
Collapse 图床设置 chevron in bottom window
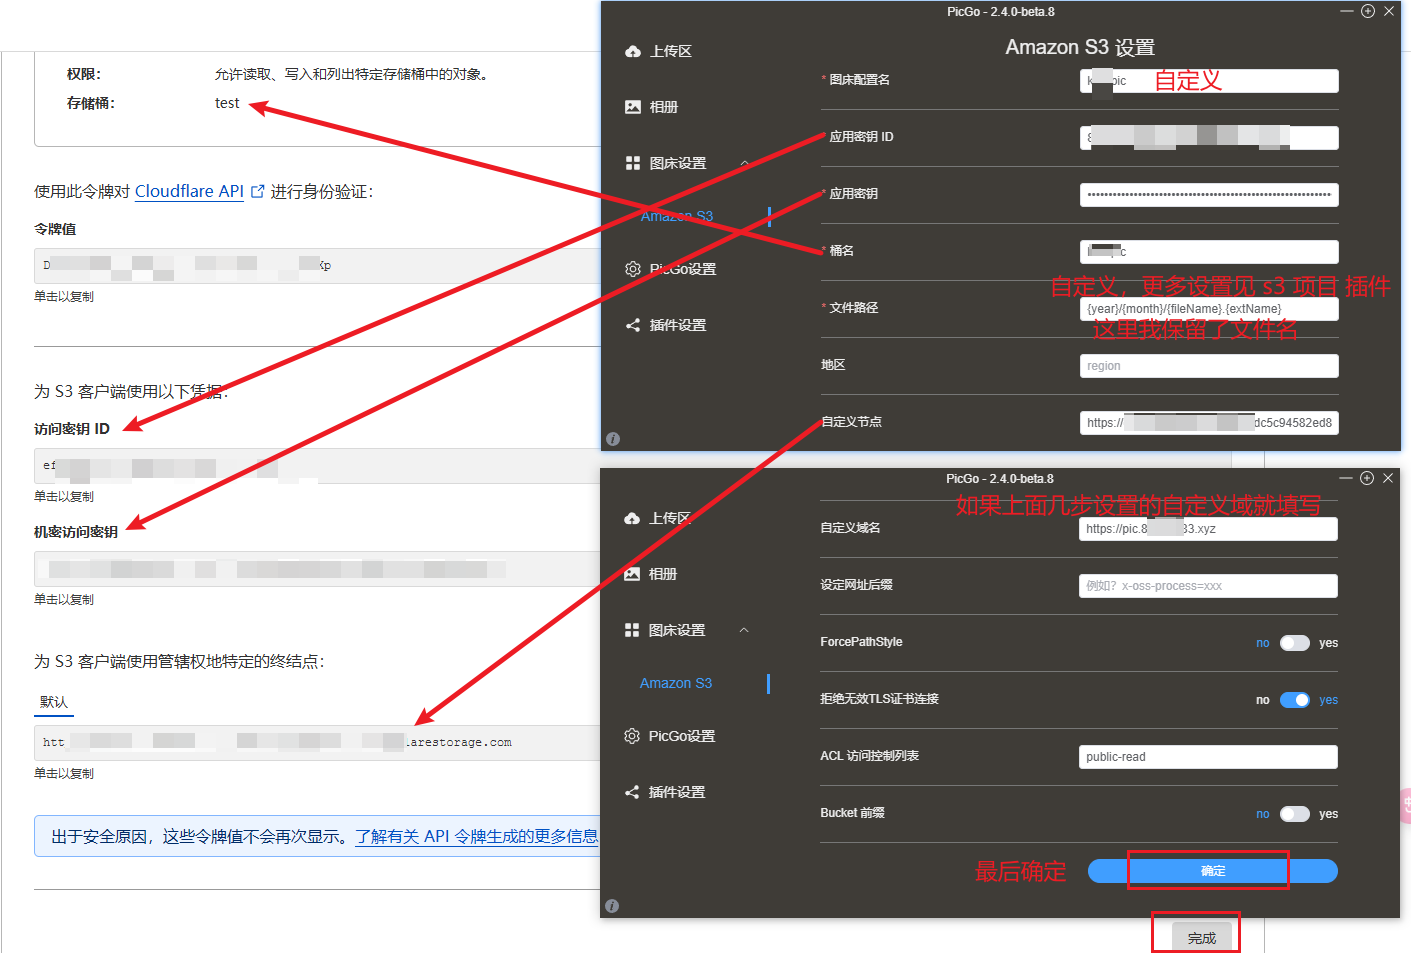tap(743, 630)
